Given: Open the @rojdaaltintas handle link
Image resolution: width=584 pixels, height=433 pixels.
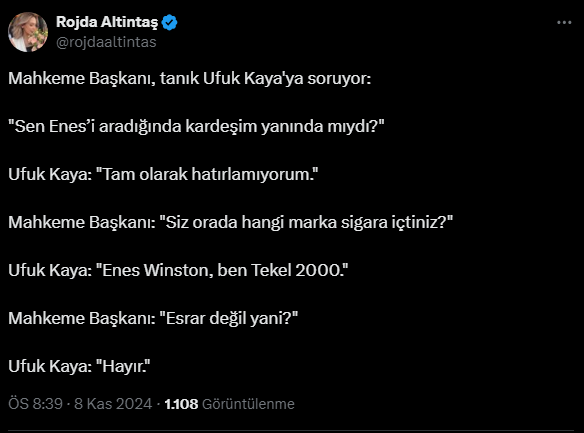Looking at the screenshot, I should click(106, 42).
